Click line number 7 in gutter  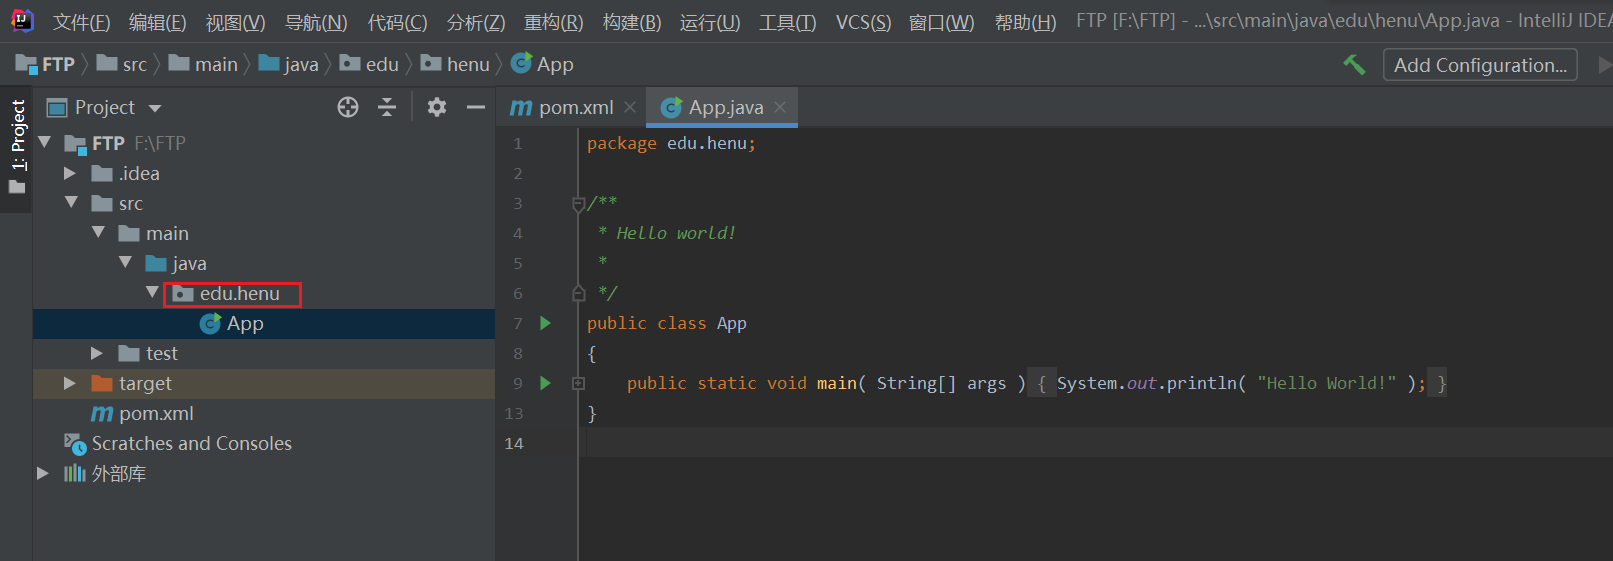point(518,323)
